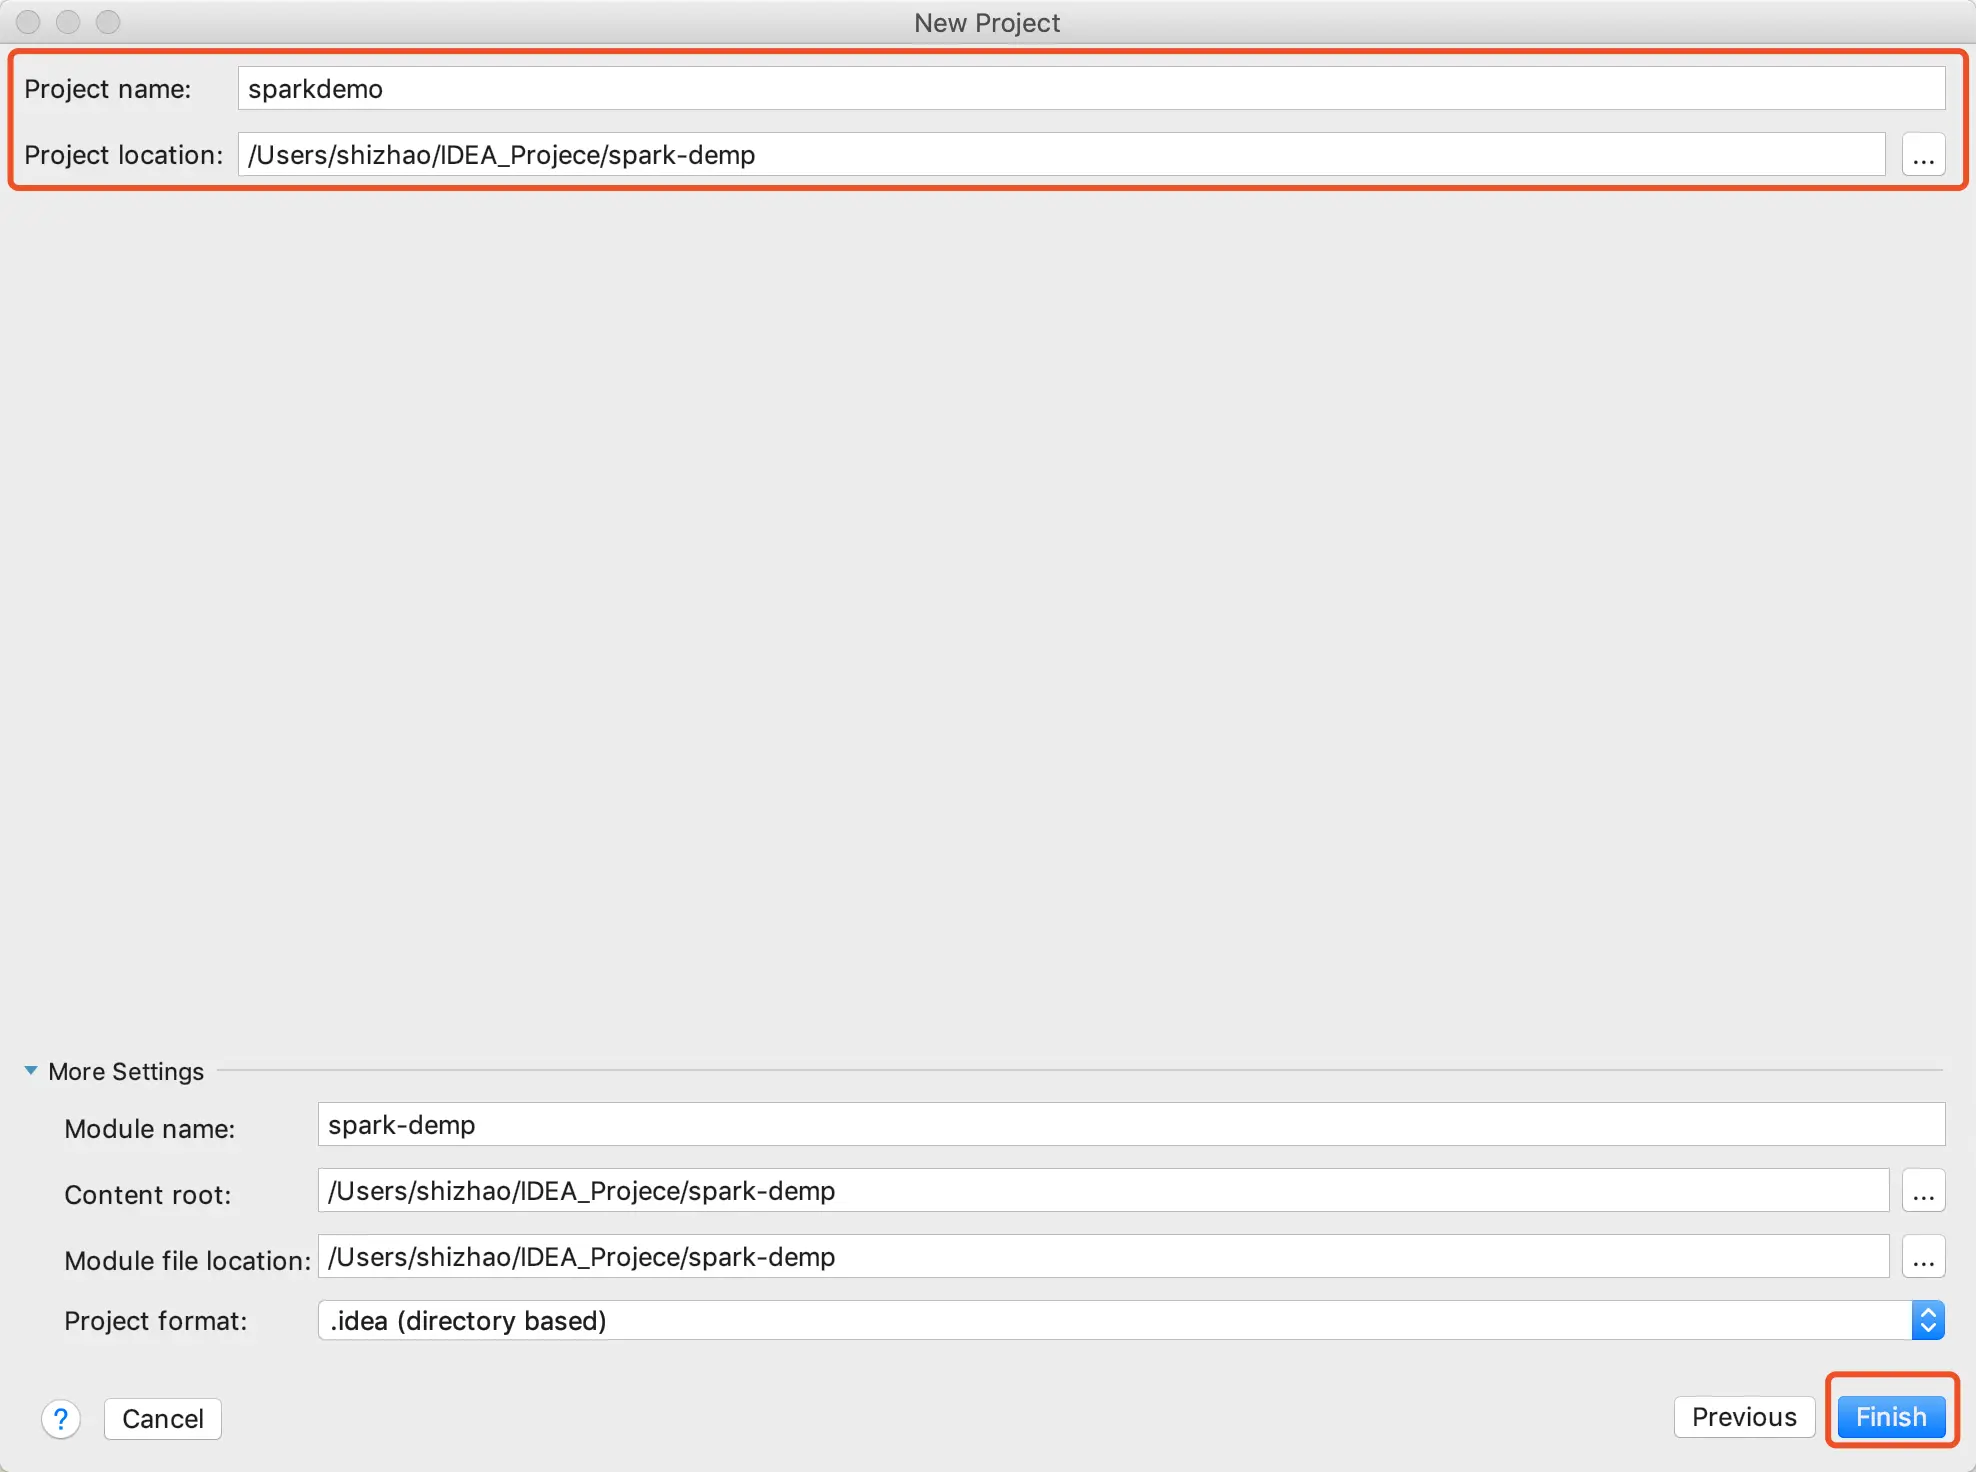Image resolution: width=1976 pixels, height=1472 pixels.
Task: Click the New Project title bar
Action: [x=987, y=22]
